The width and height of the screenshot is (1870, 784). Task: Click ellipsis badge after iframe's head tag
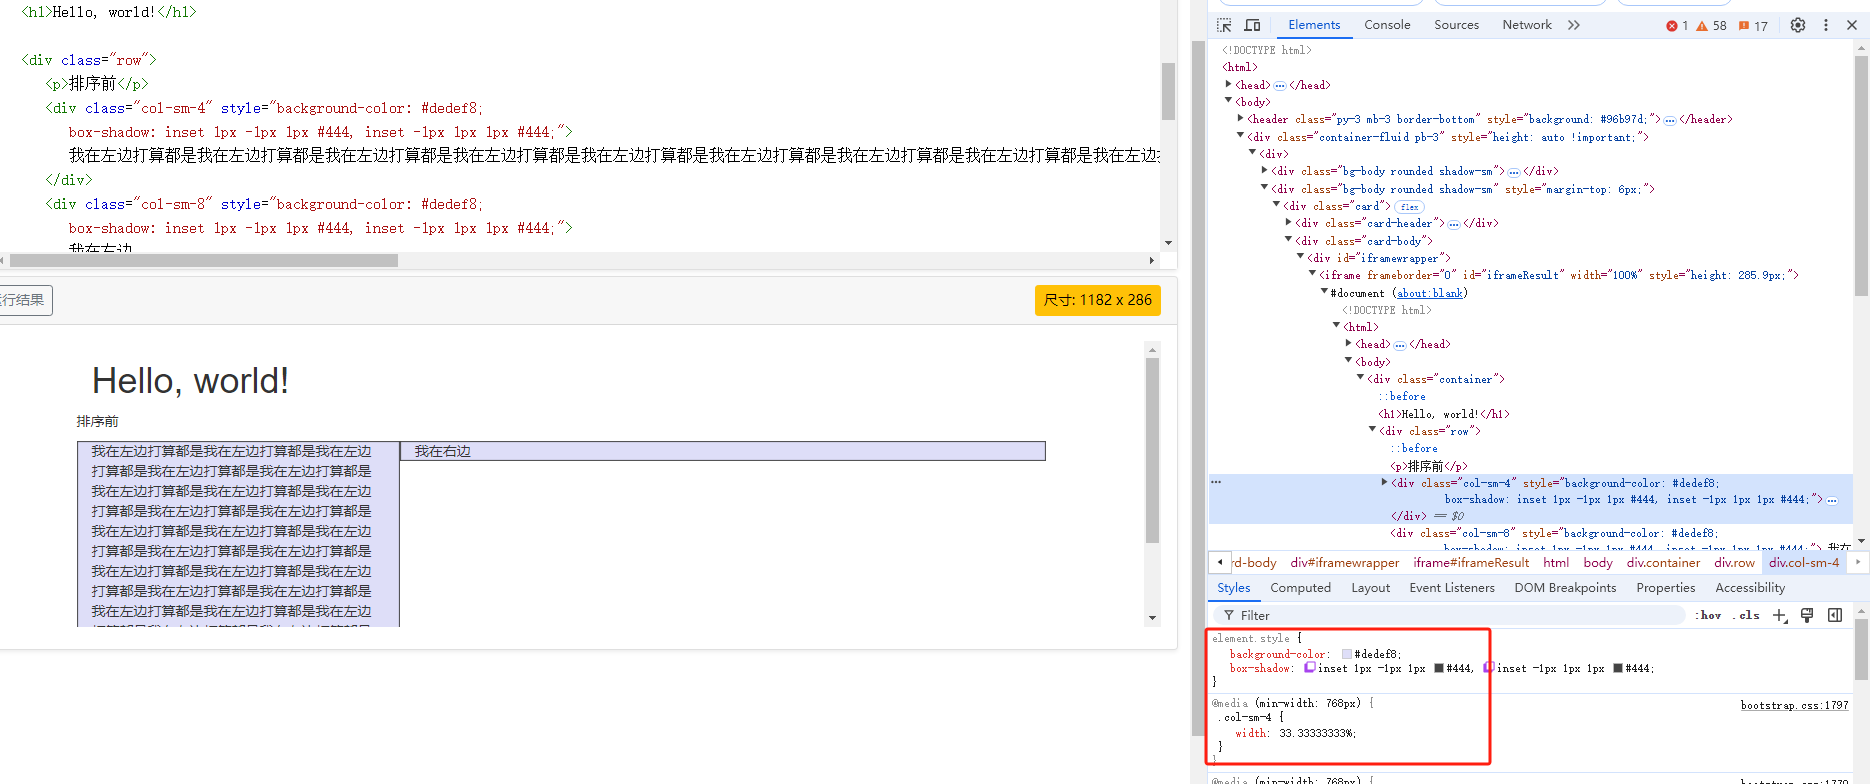1400,345
